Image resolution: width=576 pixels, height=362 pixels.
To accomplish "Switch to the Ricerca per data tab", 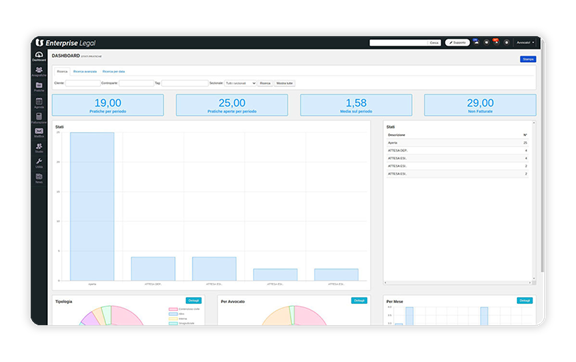I will (114, 71).
